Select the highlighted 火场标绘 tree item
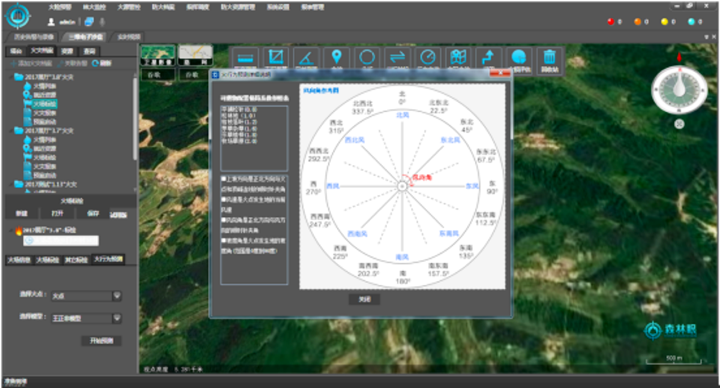 coord(45,104)
